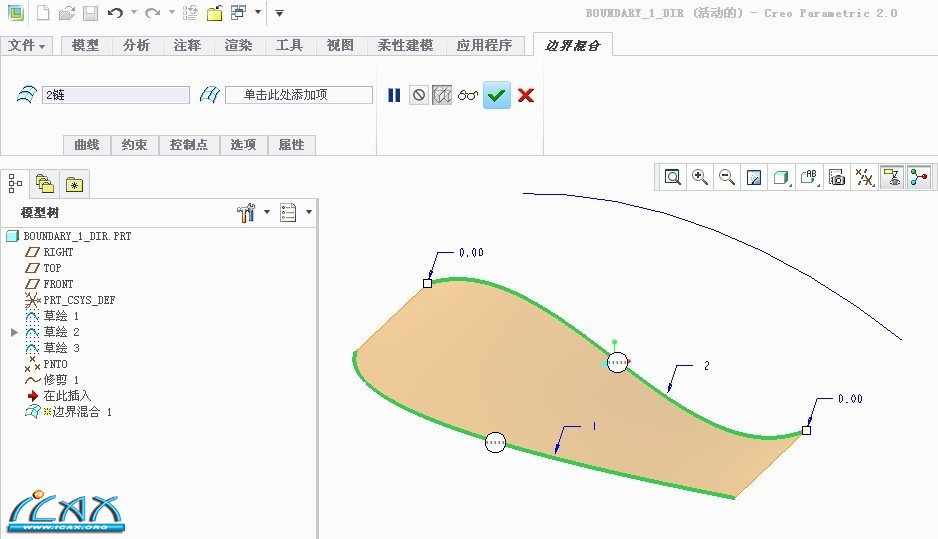This screenshot has width=938, height=539.
Task: Switch to the 渲染 ribbon tab
Action: 238,45
